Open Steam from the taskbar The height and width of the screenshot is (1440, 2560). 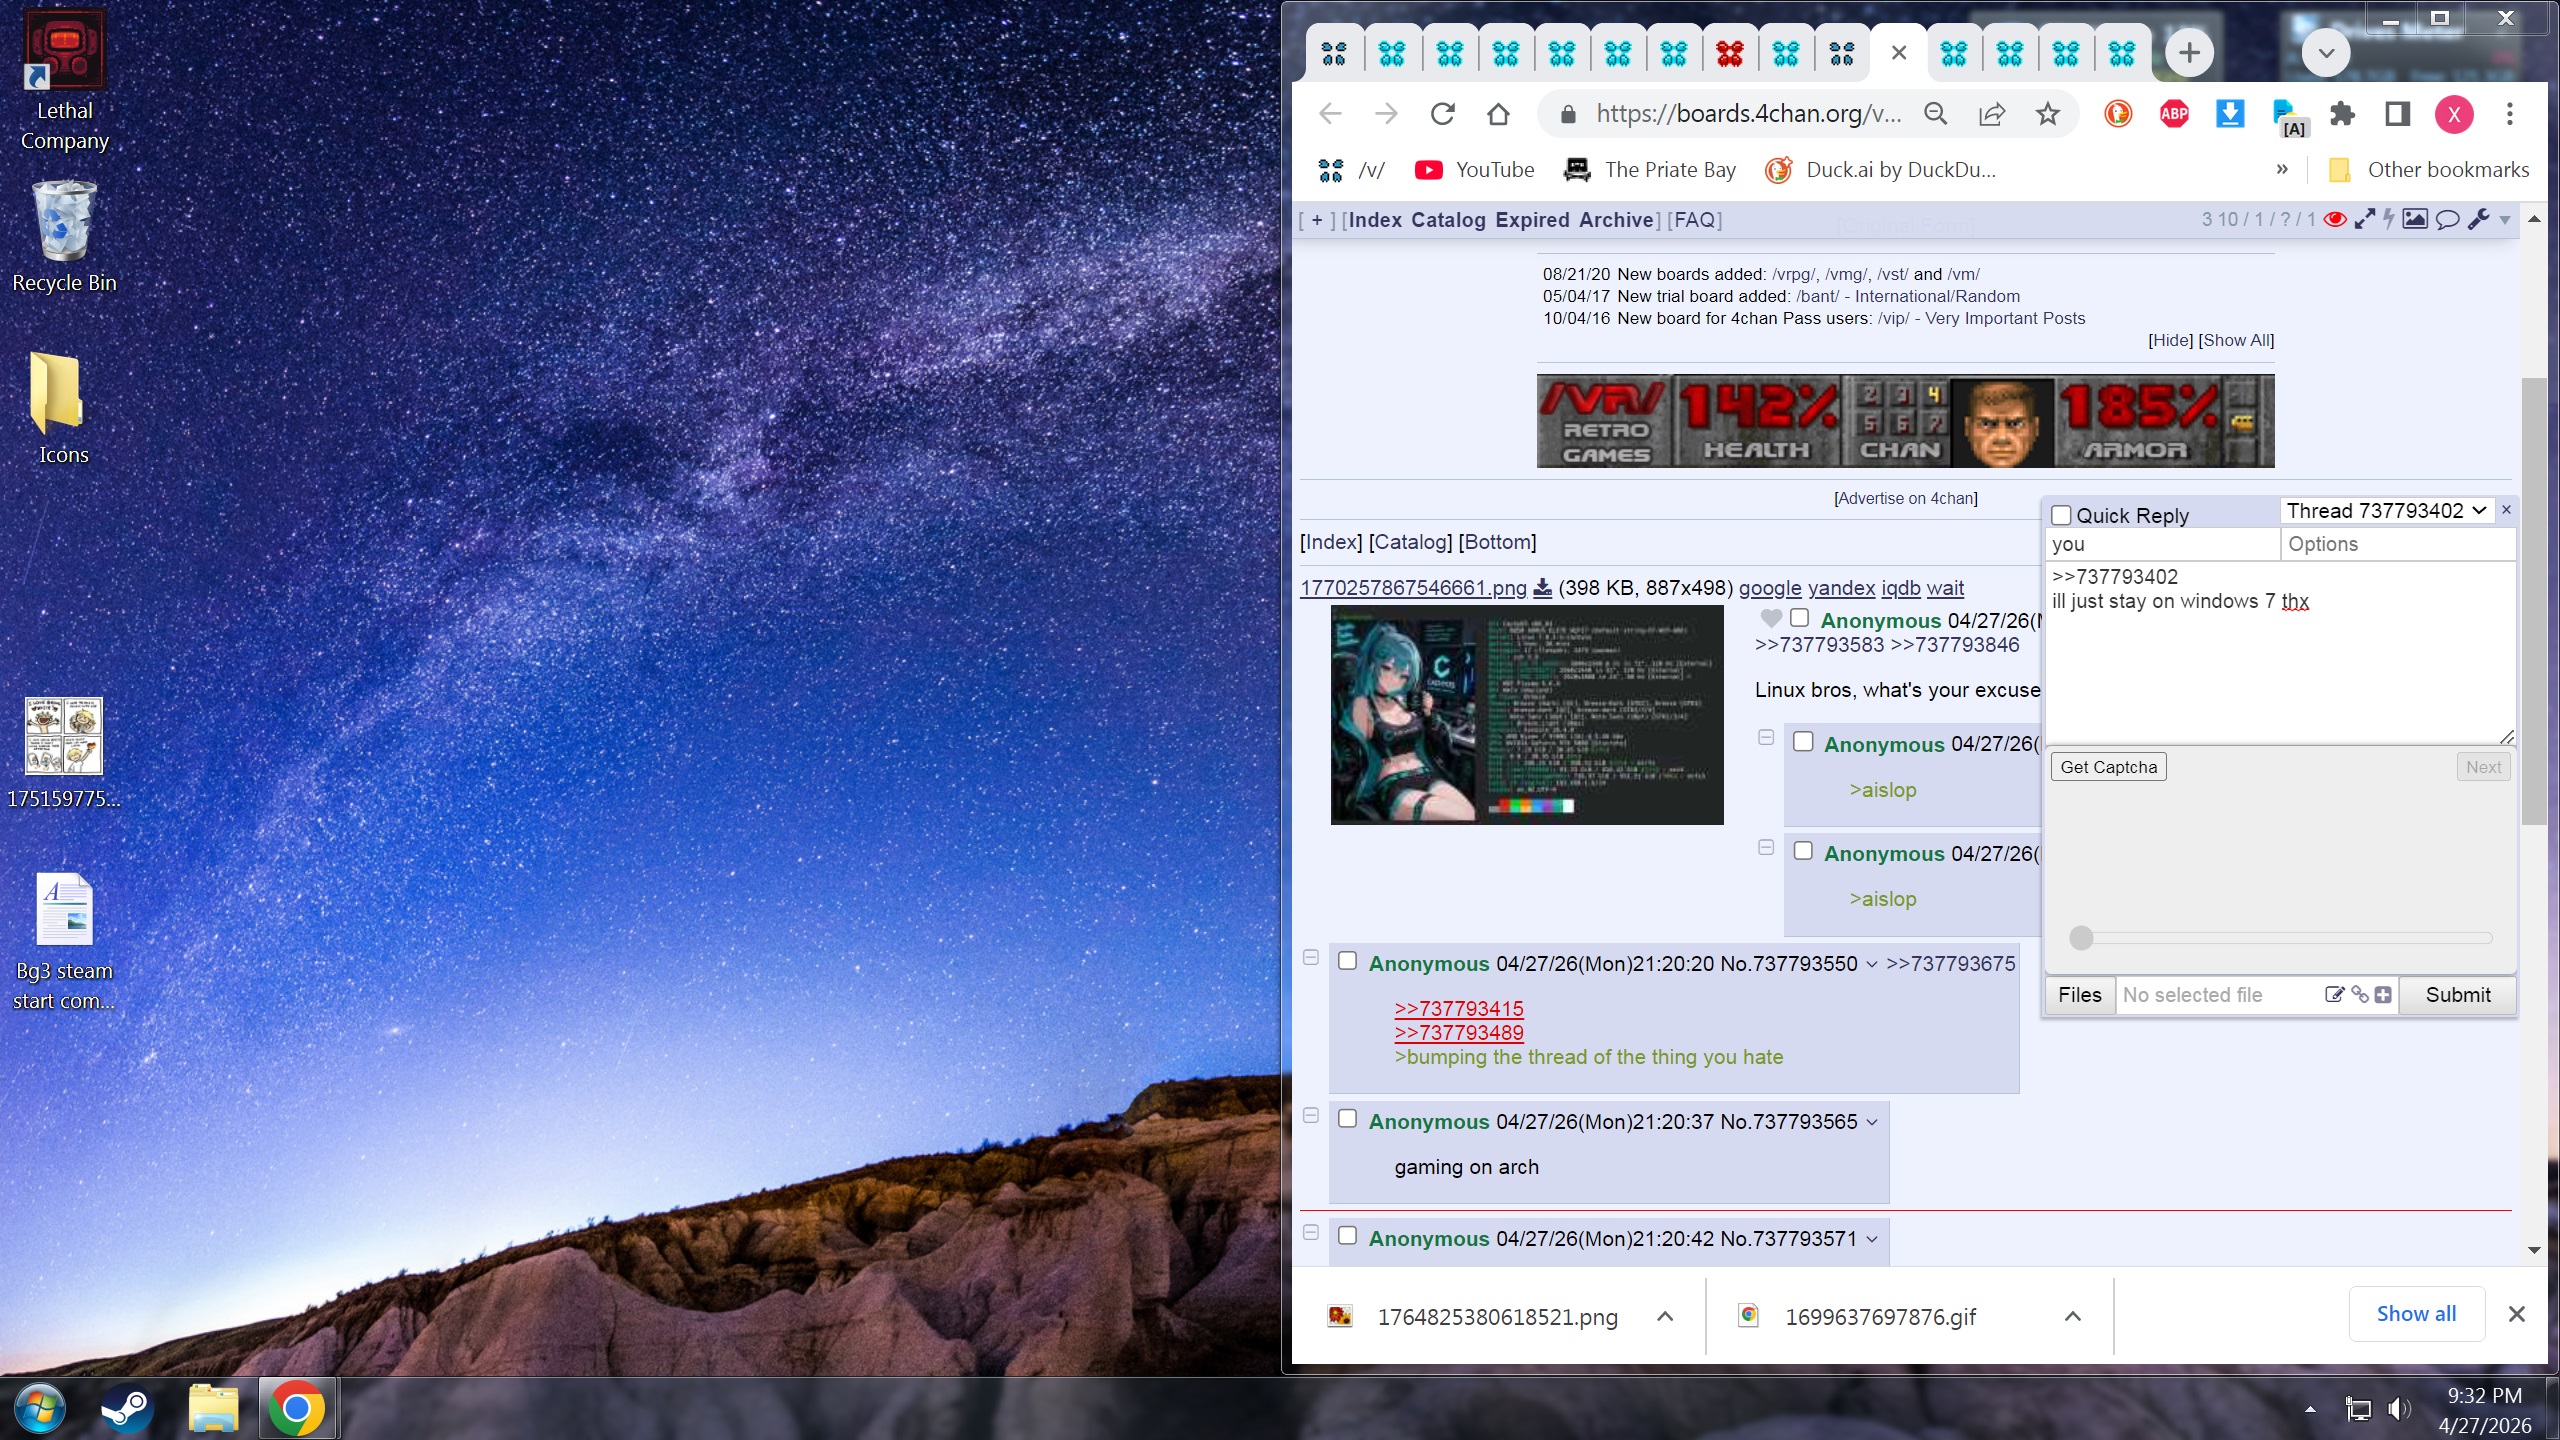(126, 1409)
